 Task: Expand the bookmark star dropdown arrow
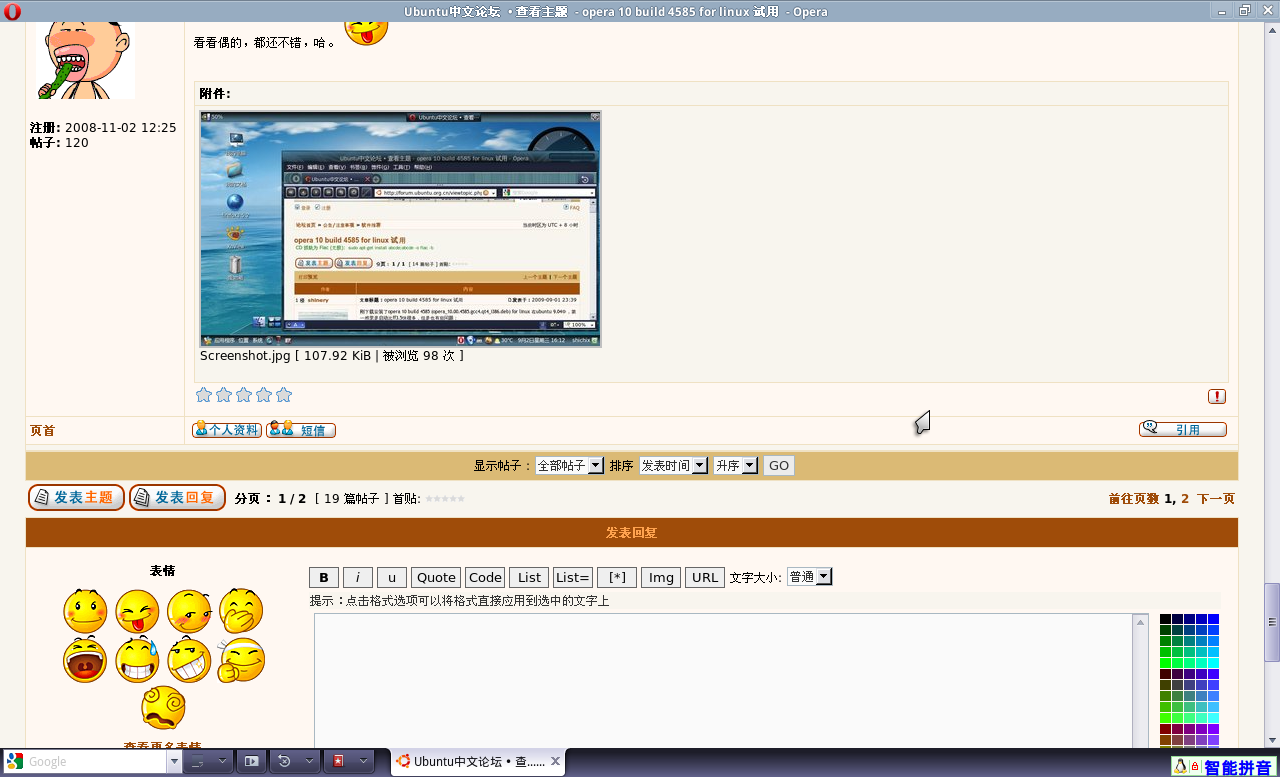pos(364,761)
